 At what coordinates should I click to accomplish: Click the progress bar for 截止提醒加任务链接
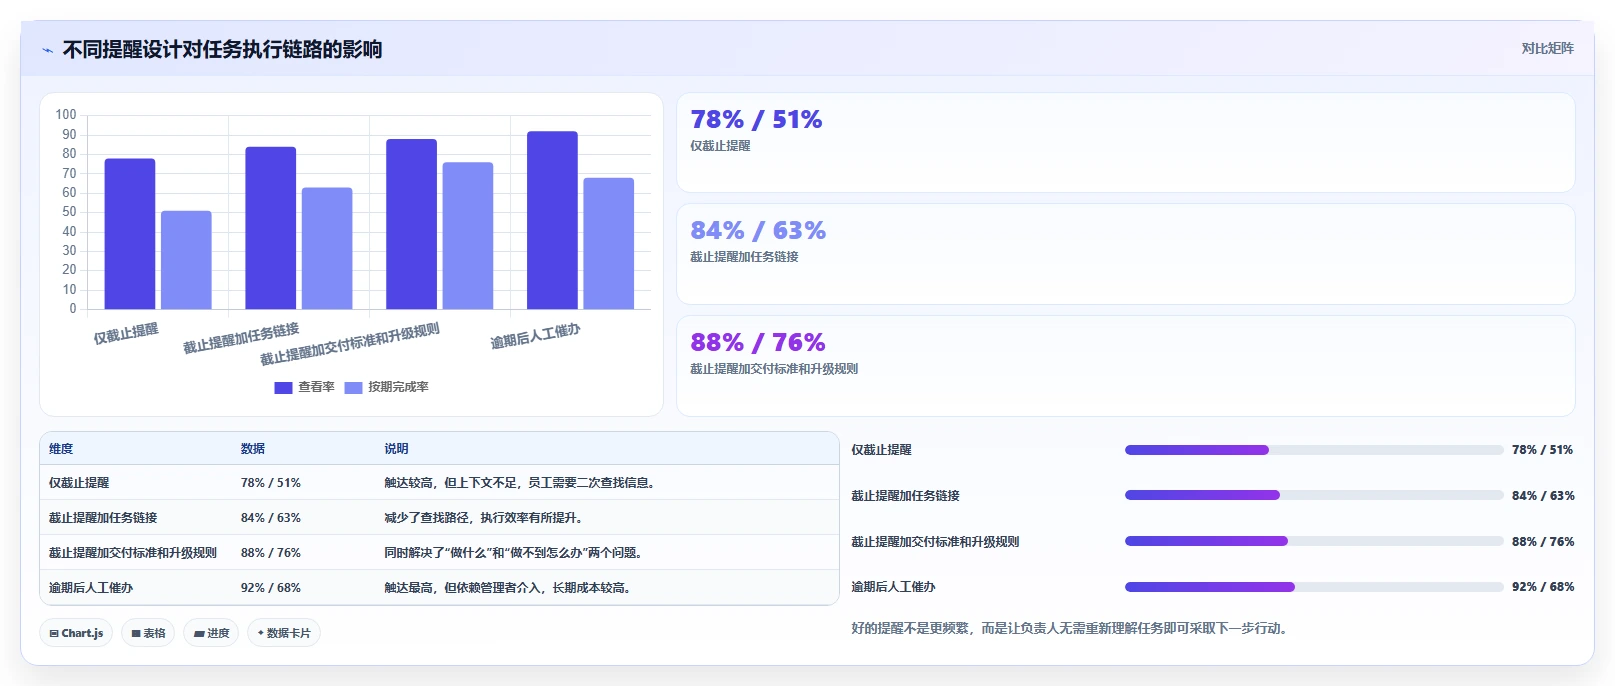[1314, 495]
